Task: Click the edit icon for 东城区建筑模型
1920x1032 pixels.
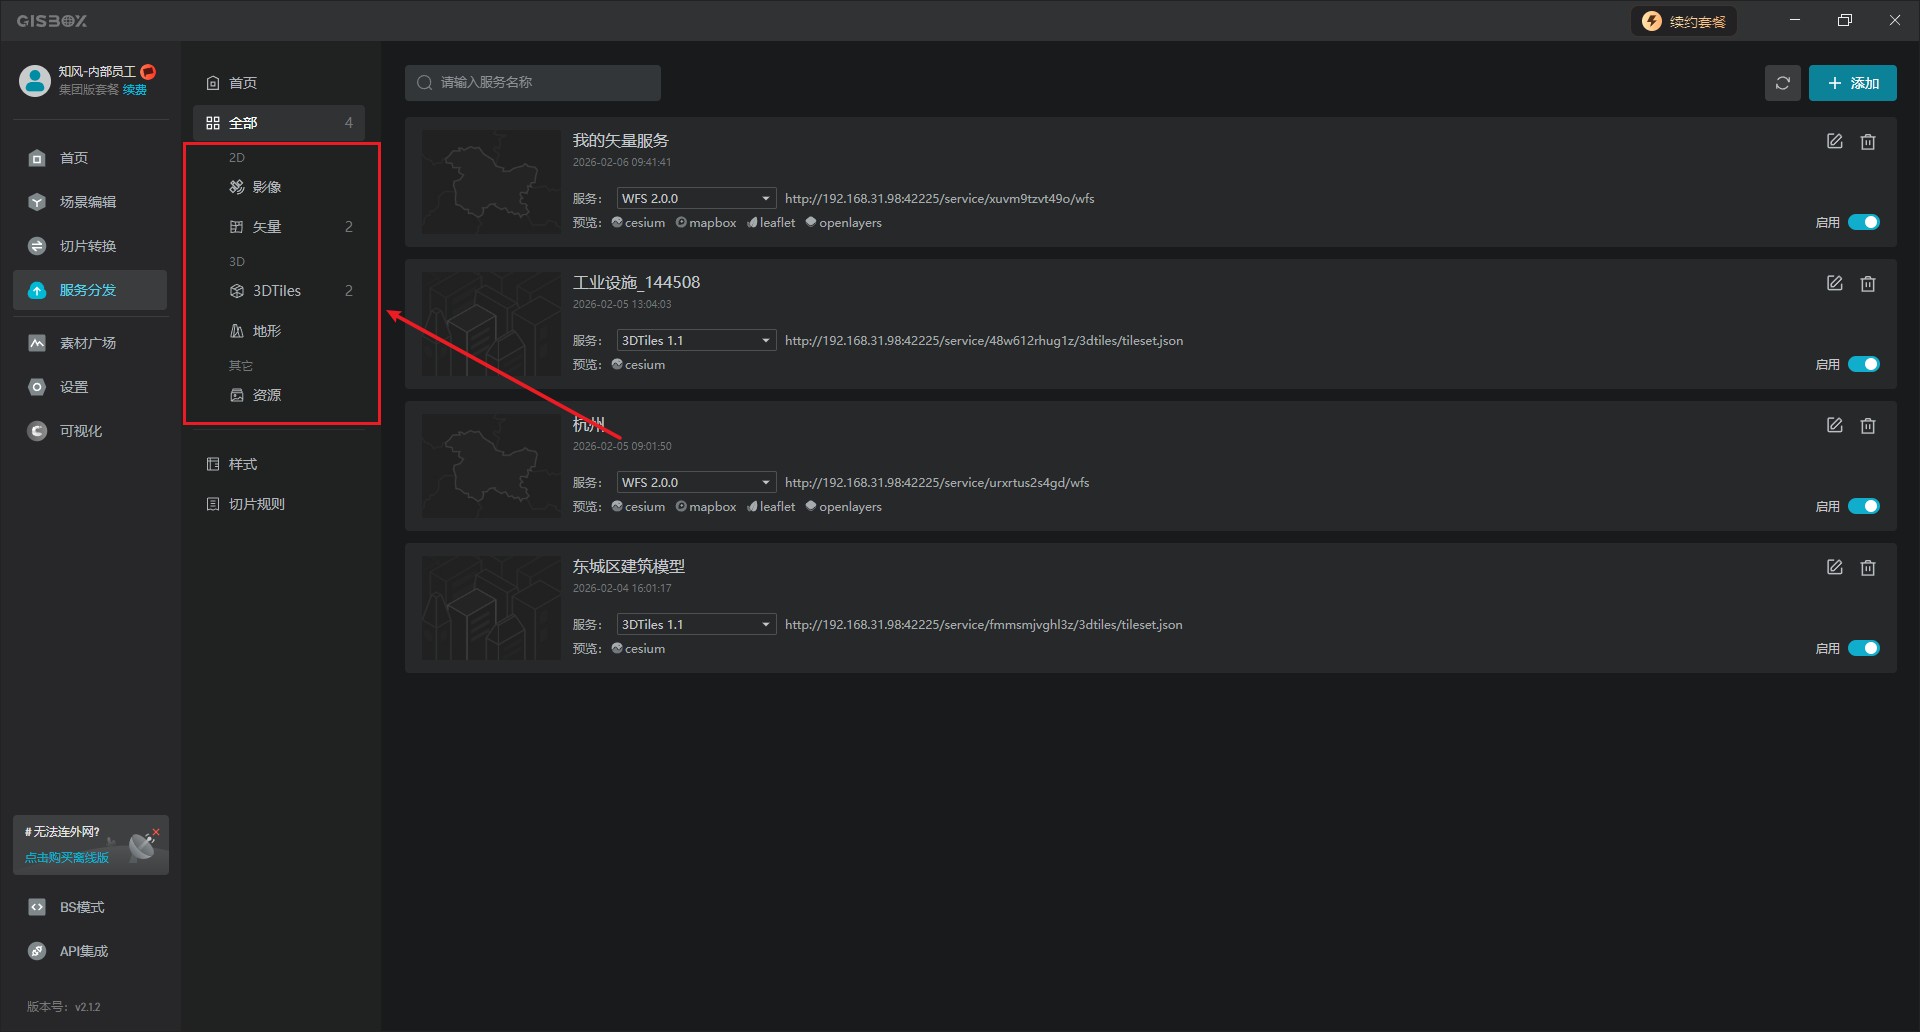Action: pyautogui.click(x=1834, y=568)
